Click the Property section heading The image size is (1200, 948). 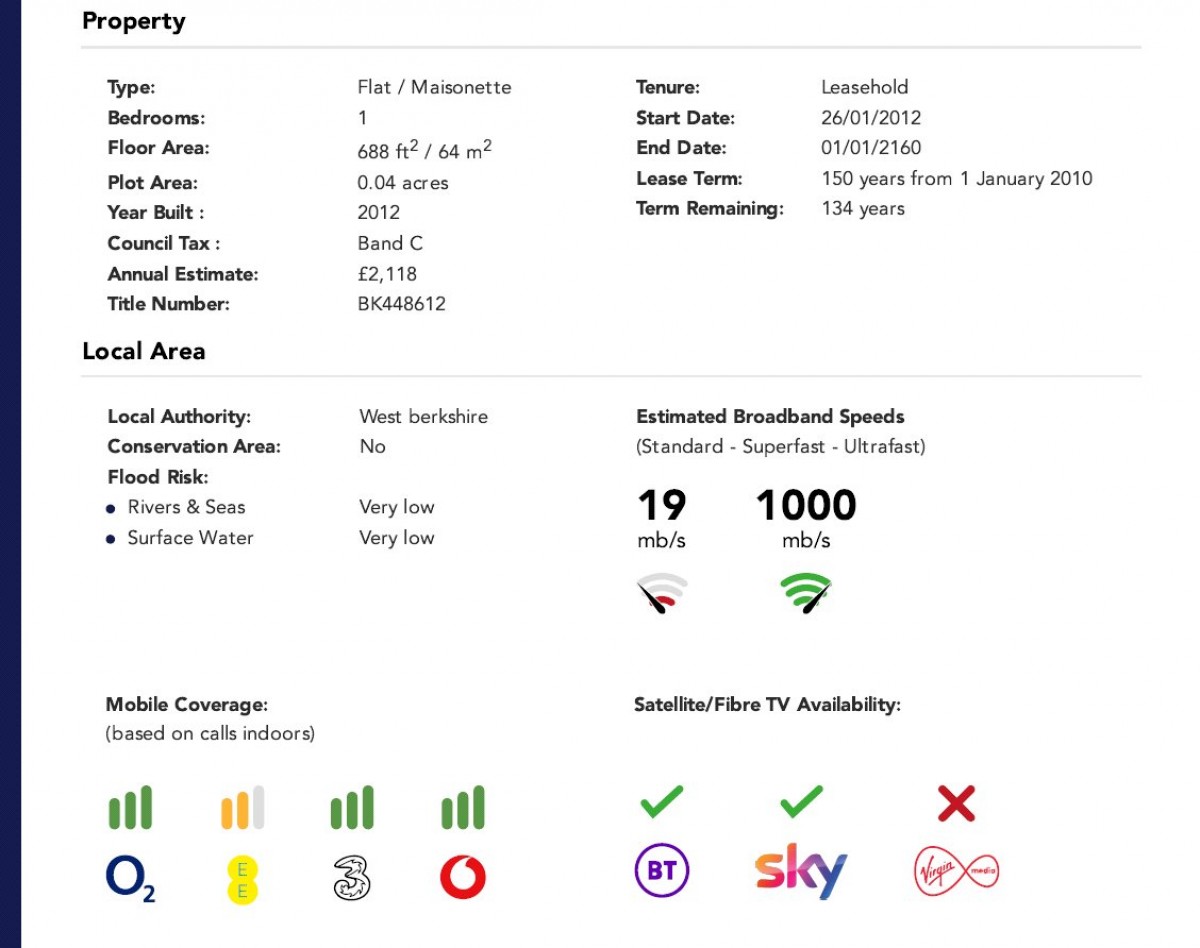pos(134,21)
